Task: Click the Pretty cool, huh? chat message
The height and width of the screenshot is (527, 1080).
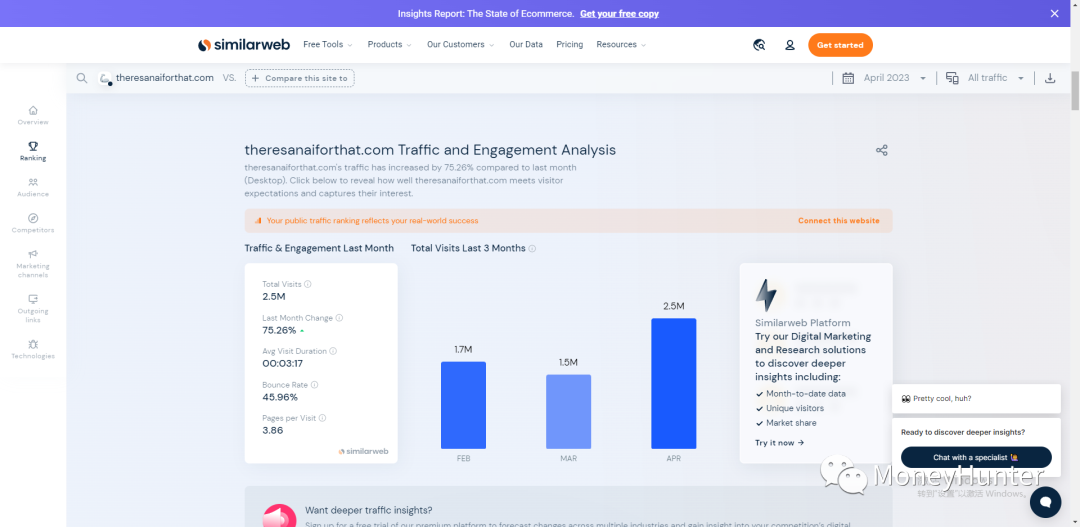Action: click(976, 399)
